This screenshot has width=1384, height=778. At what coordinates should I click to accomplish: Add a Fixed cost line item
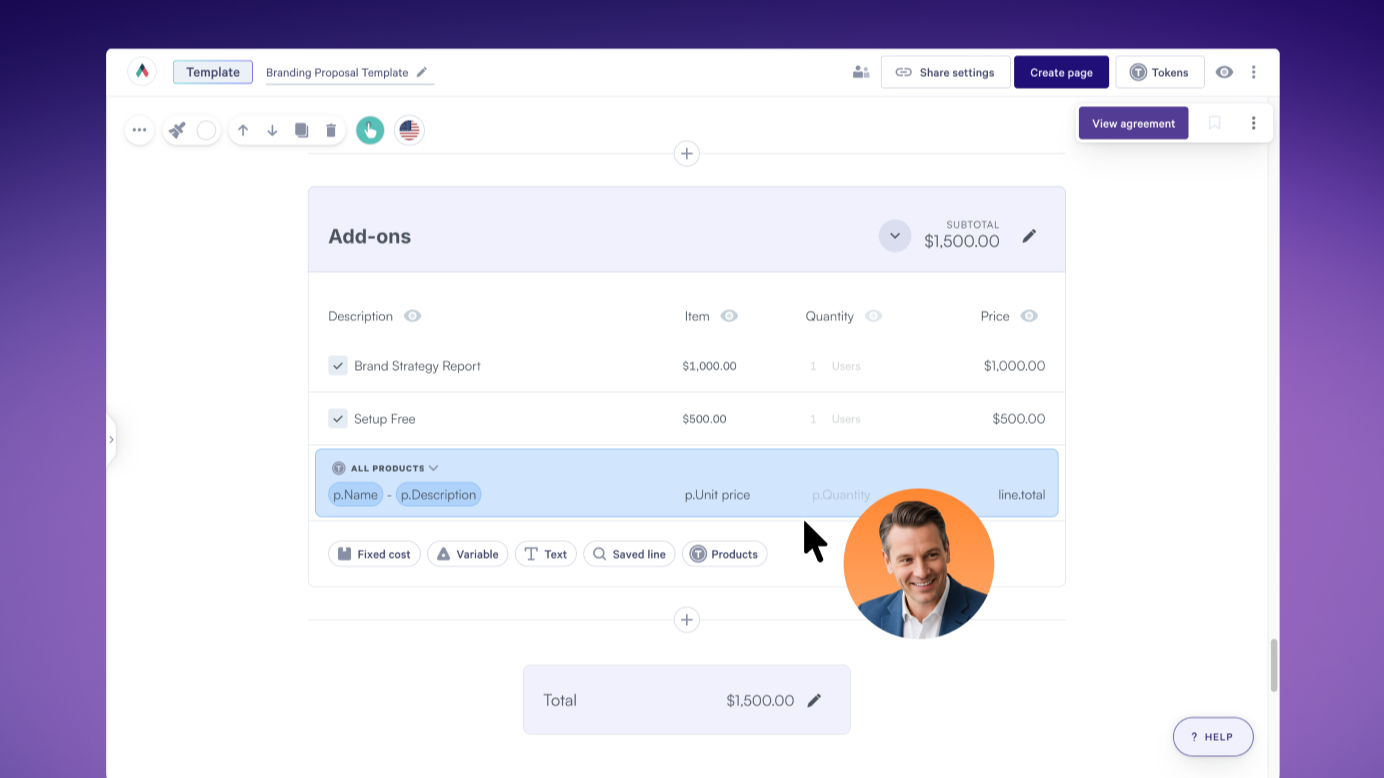(x=374, y=553)
